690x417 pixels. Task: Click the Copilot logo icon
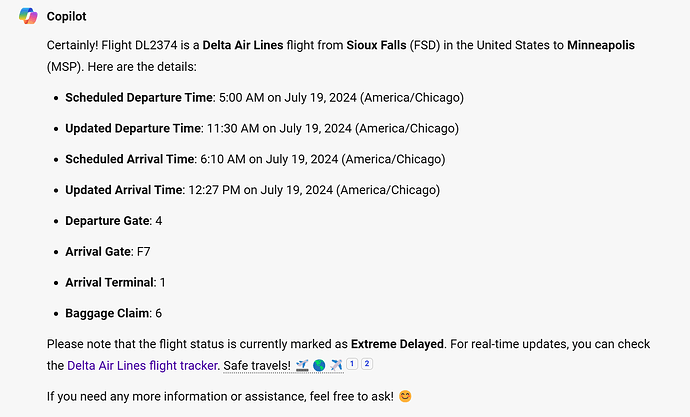click(x=28, y=16)
